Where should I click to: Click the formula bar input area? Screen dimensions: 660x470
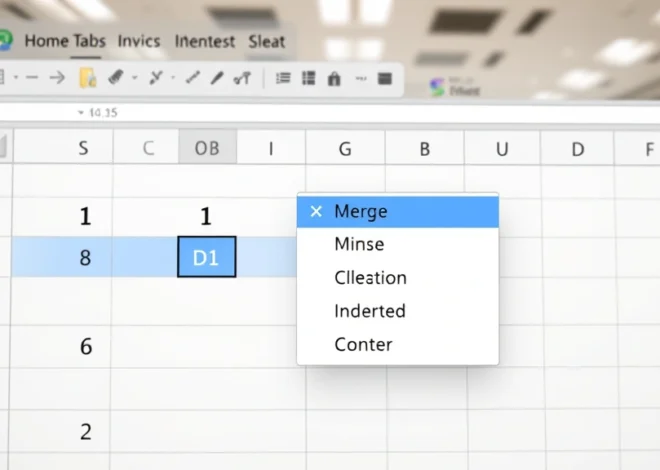click(x=387, y=113)
